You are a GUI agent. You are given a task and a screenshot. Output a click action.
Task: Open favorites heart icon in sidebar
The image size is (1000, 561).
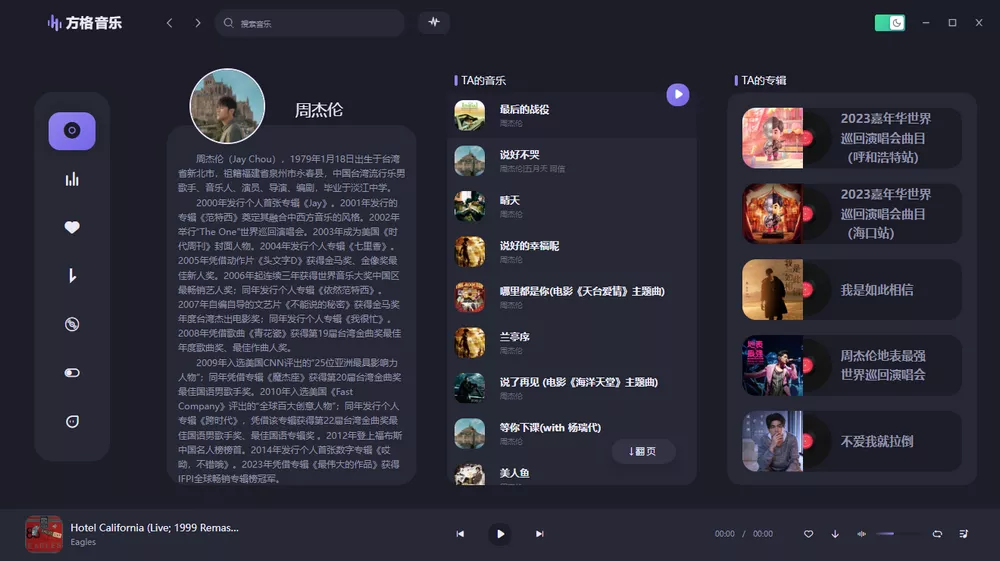tap(72, 227)
